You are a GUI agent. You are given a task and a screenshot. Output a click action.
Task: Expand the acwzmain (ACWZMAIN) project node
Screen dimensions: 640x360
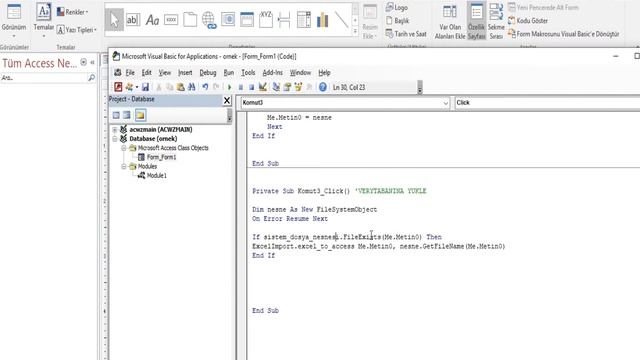(115, 130)
